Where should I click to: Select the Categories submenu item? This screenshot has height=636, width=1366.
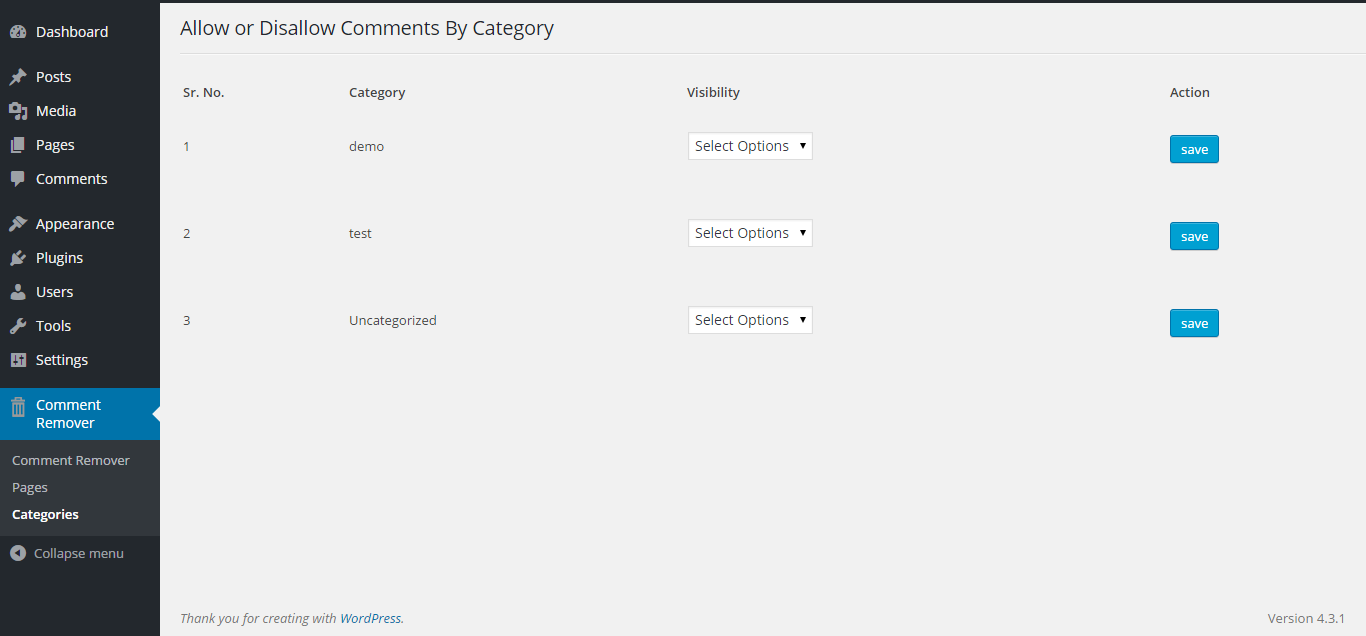coord(45,515)
